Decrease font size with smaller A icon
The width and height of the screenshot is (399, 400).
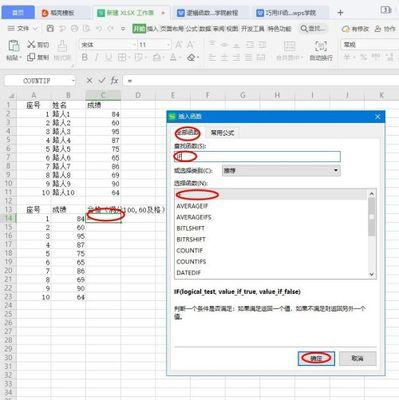point(190,45)
